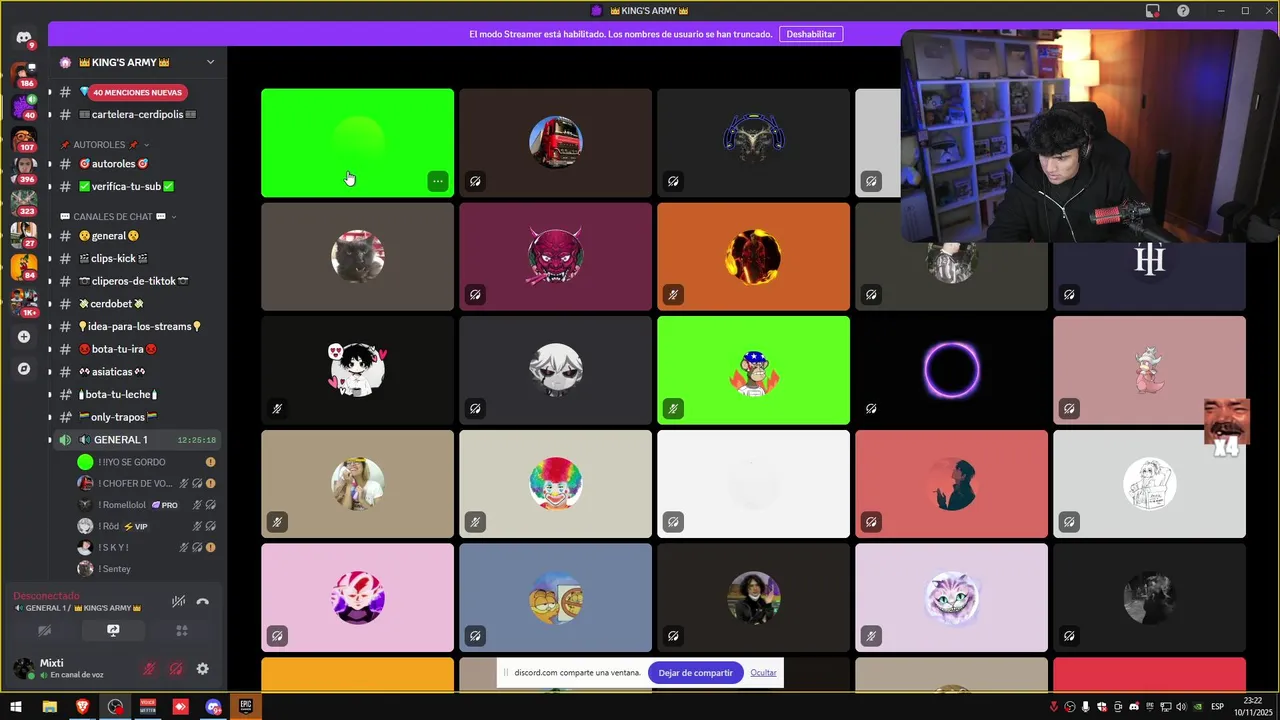Expand arrow beside cerdobet channel
This screenshot has height=720, width=1280.
pyautogui.click(x=50, y=304)
